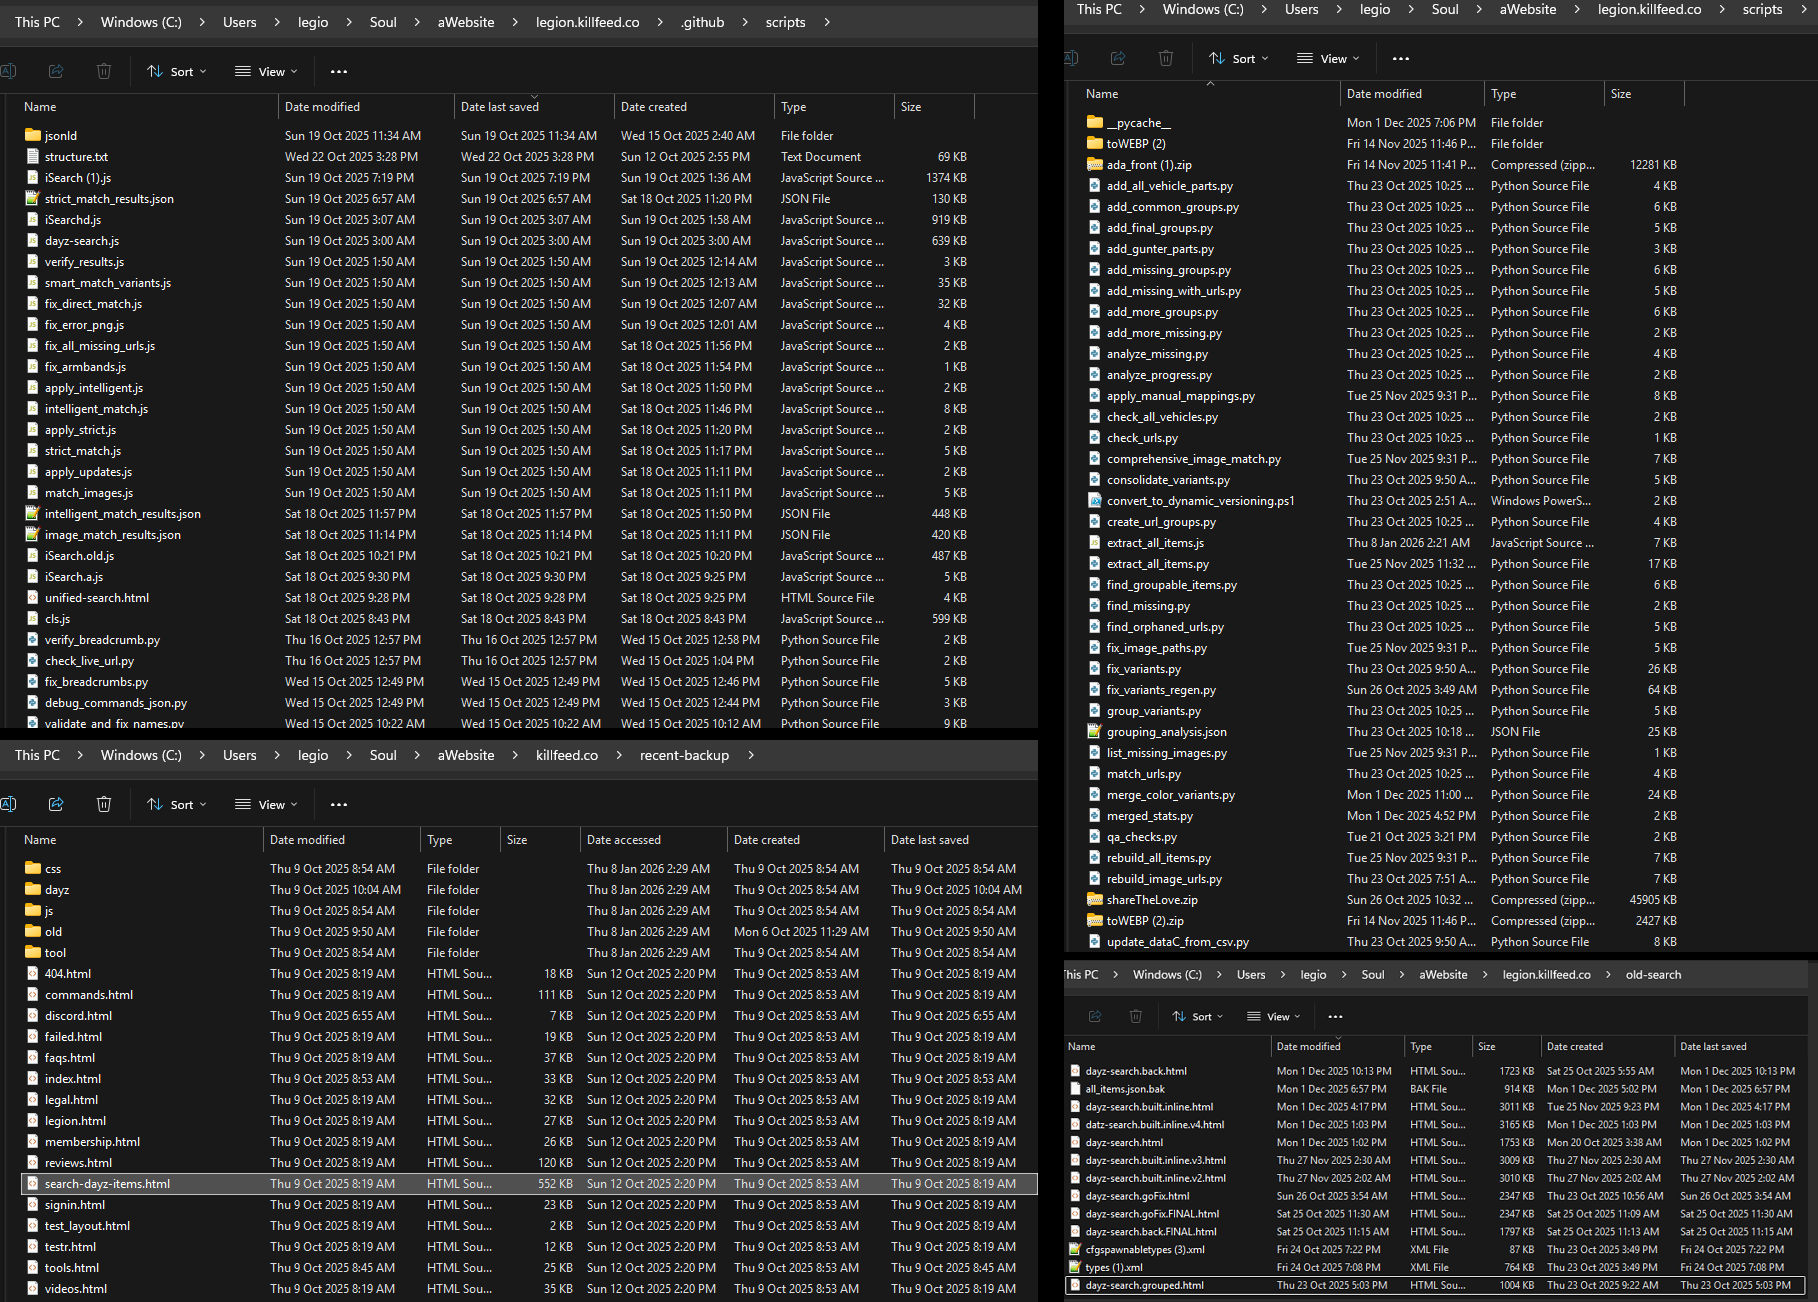Open View dropdown in the .github scripts window
The width and height of the screenshot is (1818, 1302).
[x=266, y=72]
